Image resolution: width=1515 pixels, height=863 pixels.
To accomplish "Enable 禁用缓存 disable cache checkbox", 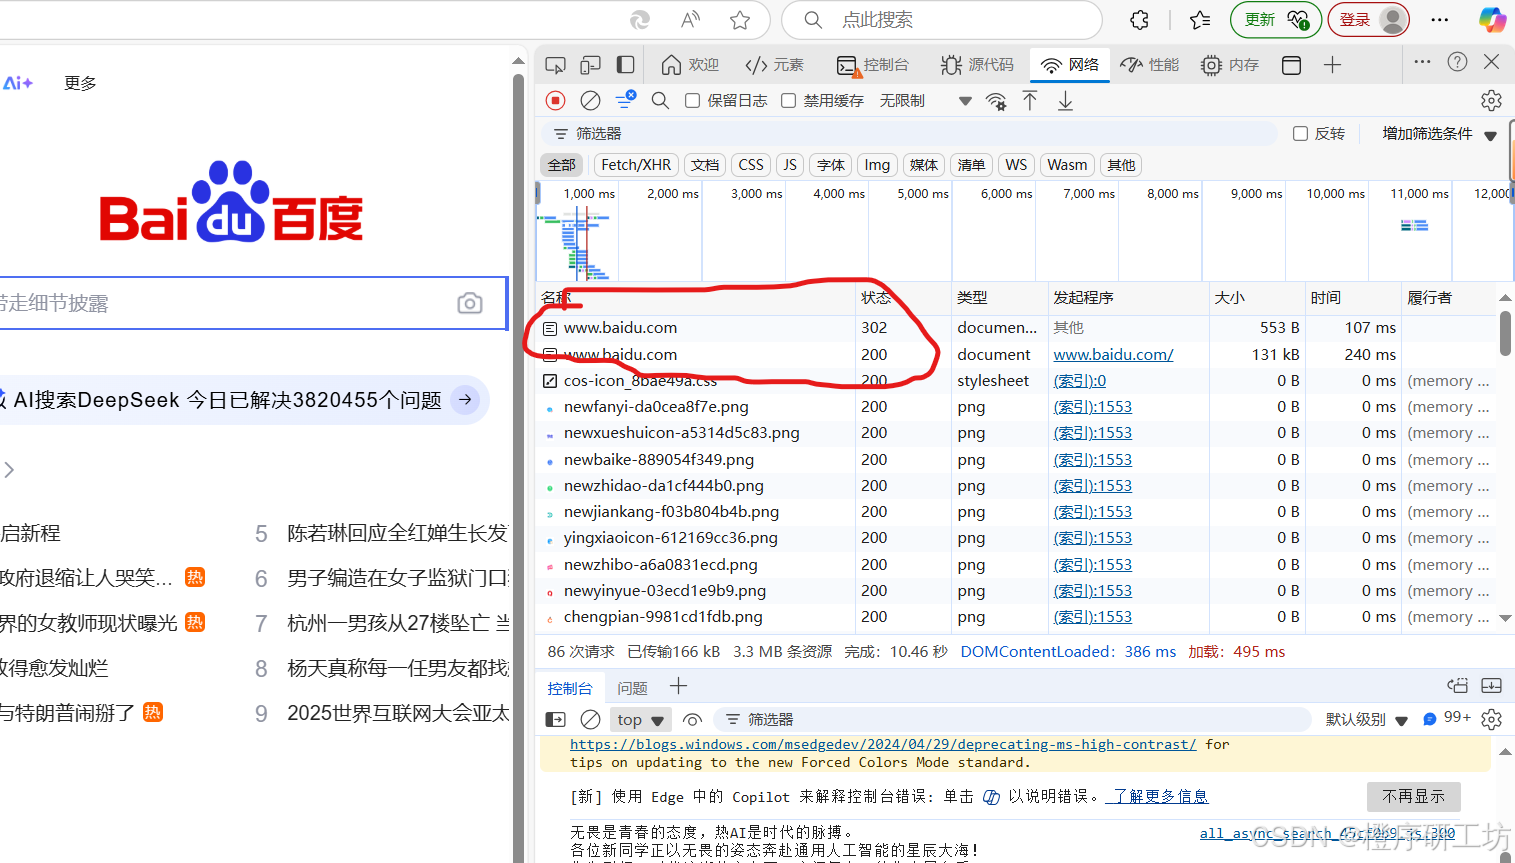I will click(788, 100).
